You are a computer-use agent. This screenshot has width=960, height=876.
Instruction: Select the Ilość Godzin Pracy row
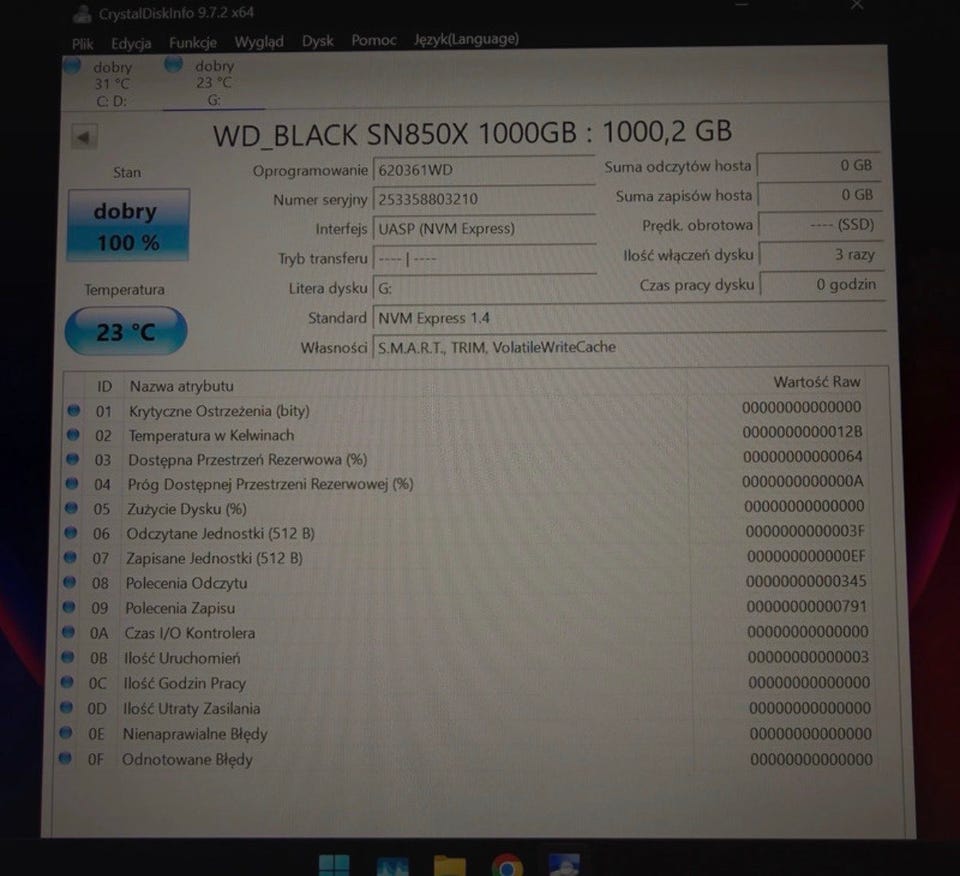point(468,683)
